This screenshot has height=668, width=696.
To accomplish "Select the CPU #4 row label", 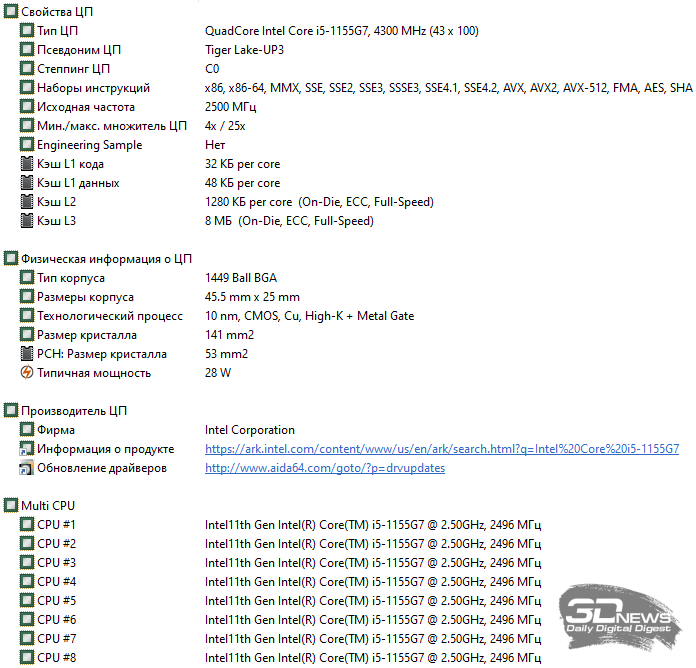I will (x=56, y=582).
